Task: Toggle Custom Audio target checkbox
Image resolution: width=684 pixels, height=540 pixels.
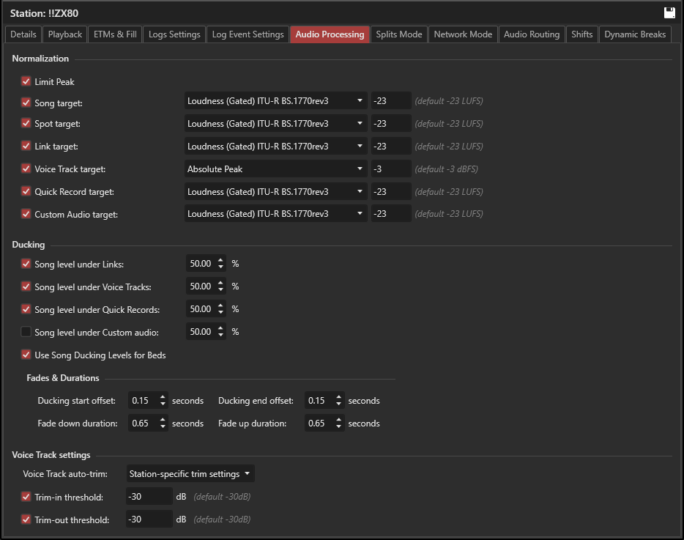Action: point(26,214)
